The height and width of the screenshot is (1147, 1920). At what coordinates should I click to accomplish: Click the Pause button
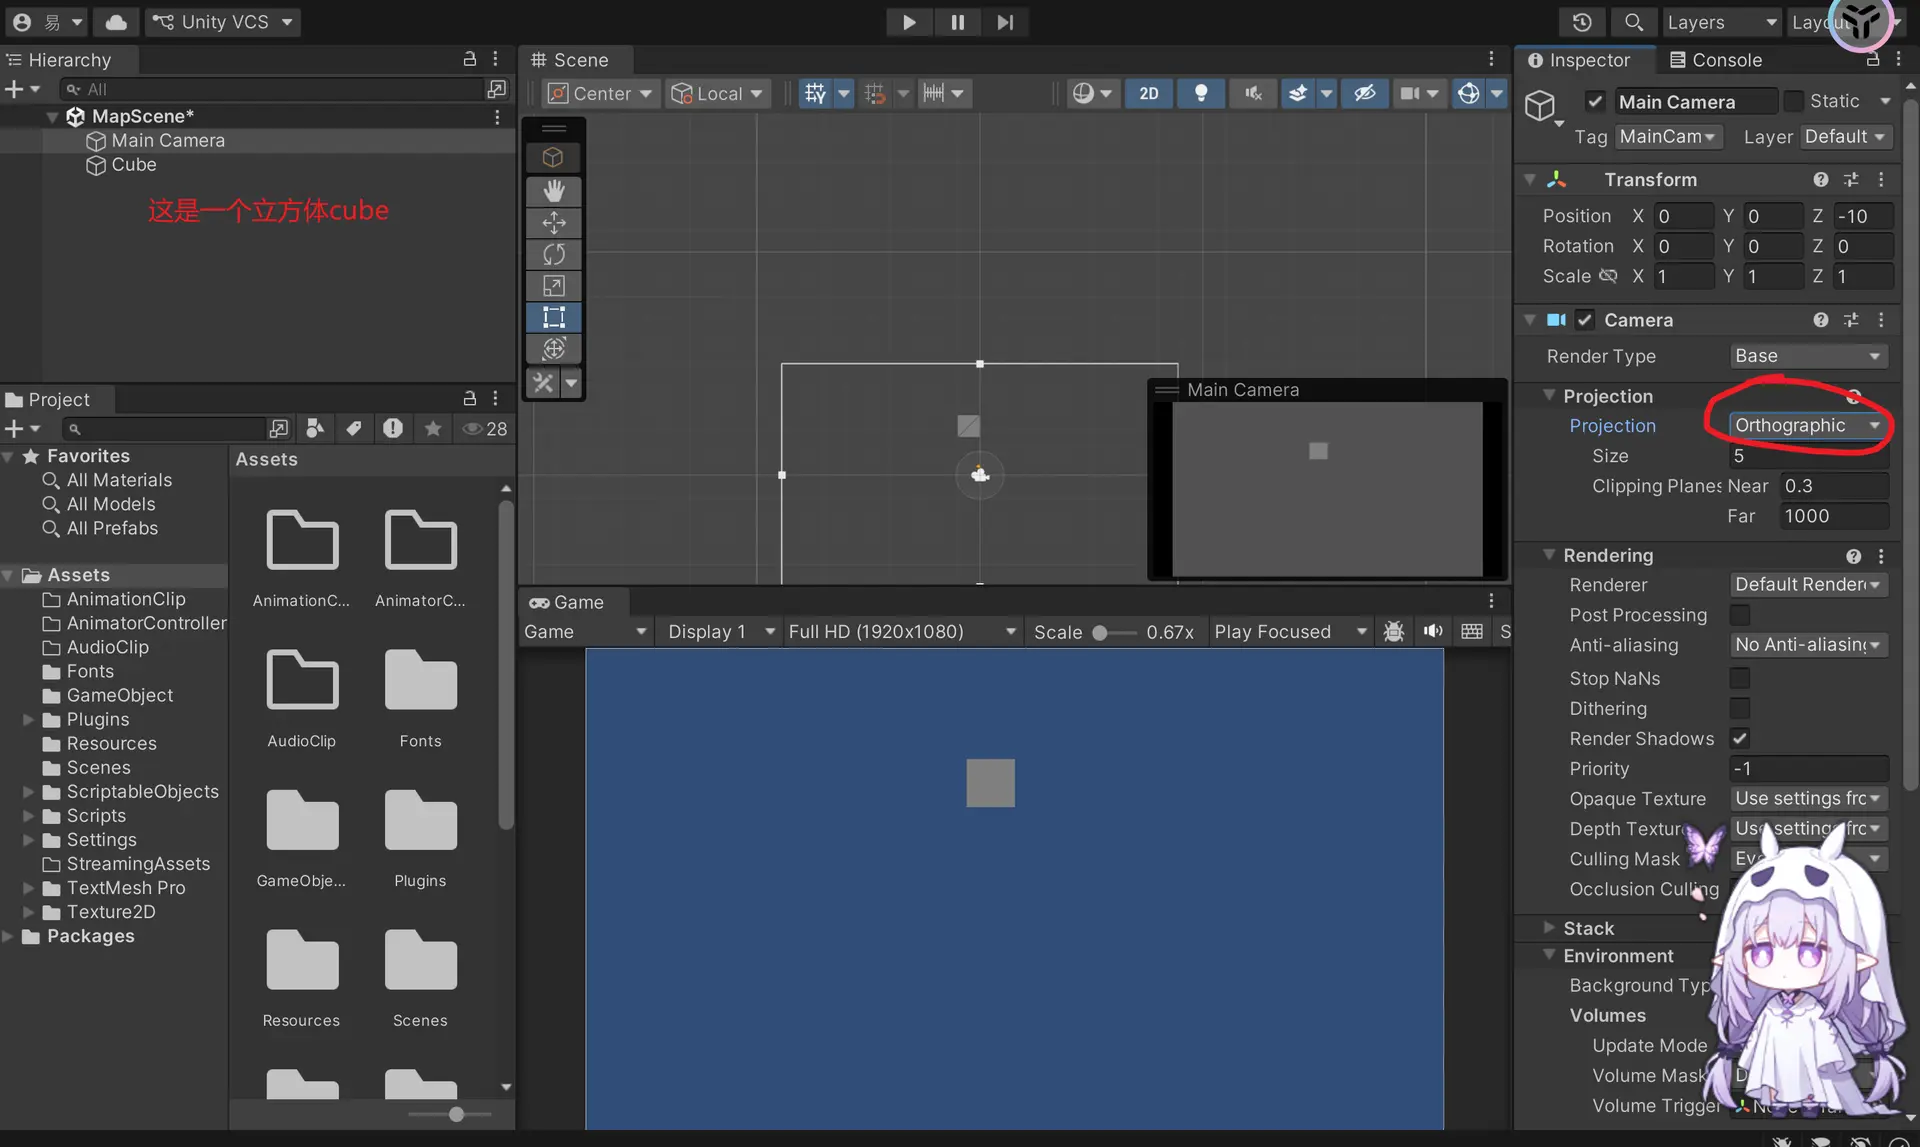click(957, 22)
